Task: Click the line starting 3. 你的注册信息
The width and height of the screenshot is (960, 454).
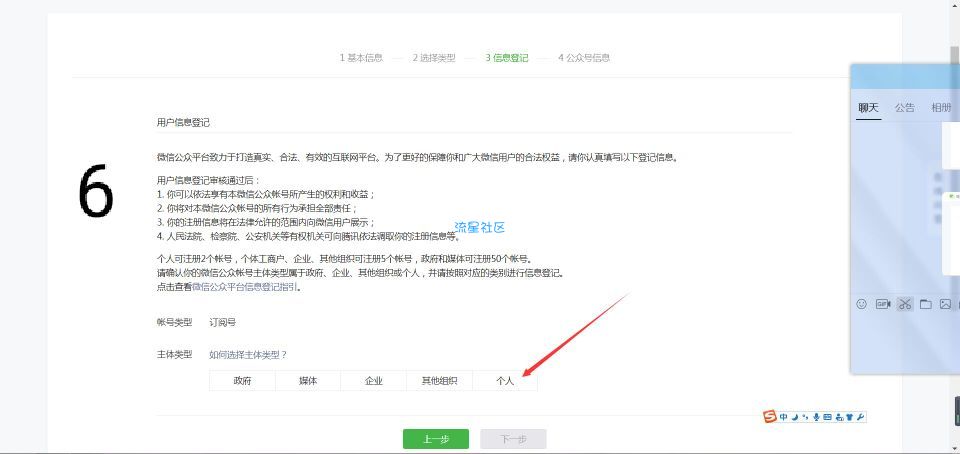Action: [266, 222]
